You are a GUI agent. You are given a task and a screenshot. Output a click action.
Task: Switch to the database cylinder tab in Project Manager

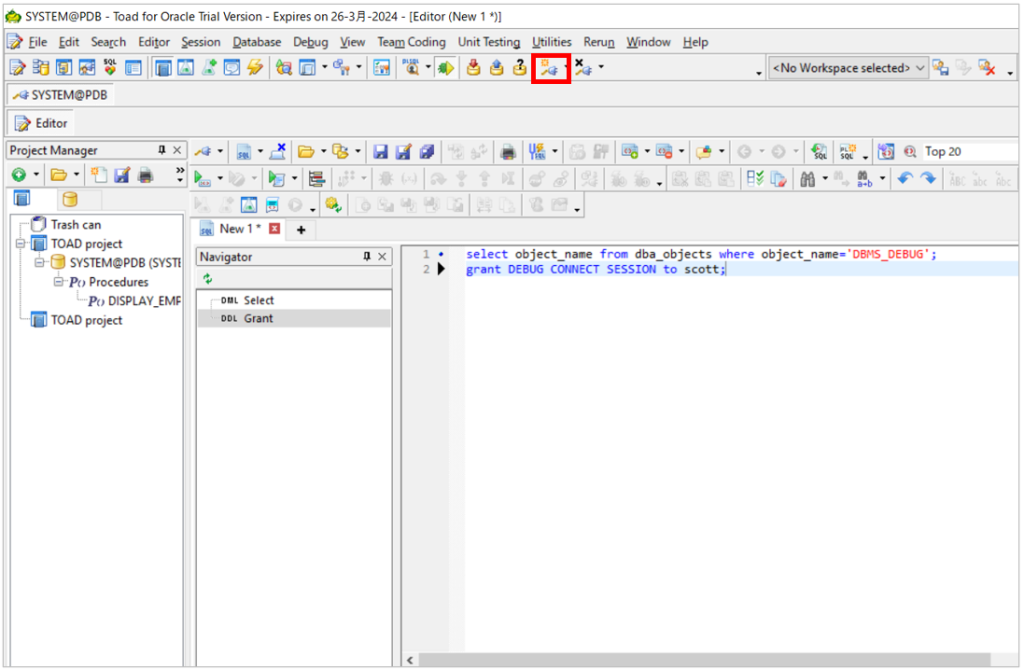tap(70, 199)
